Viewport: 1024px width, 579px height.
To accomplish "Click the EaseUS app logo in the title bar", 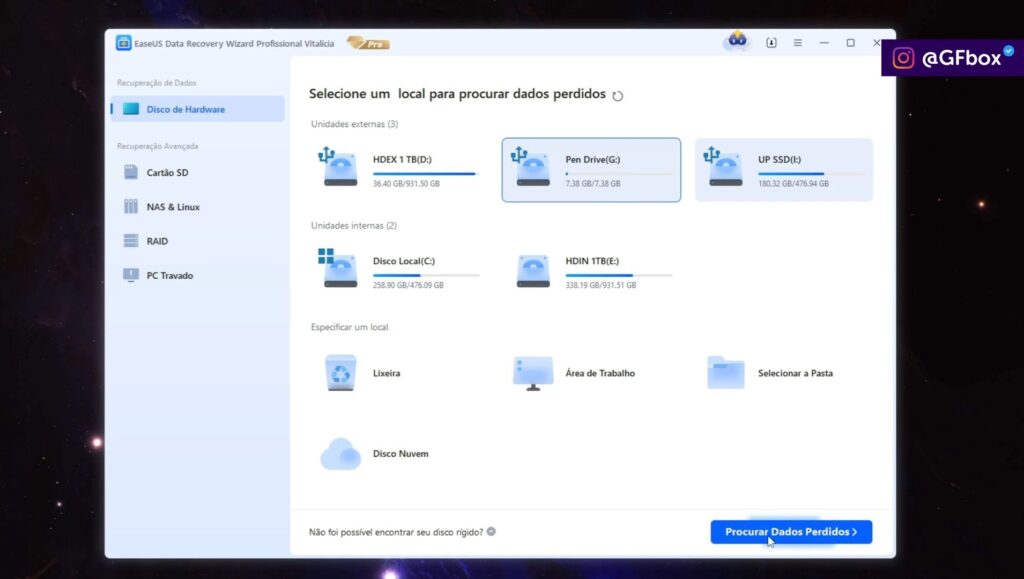I will pyautogui.click(x=123, y=43).
